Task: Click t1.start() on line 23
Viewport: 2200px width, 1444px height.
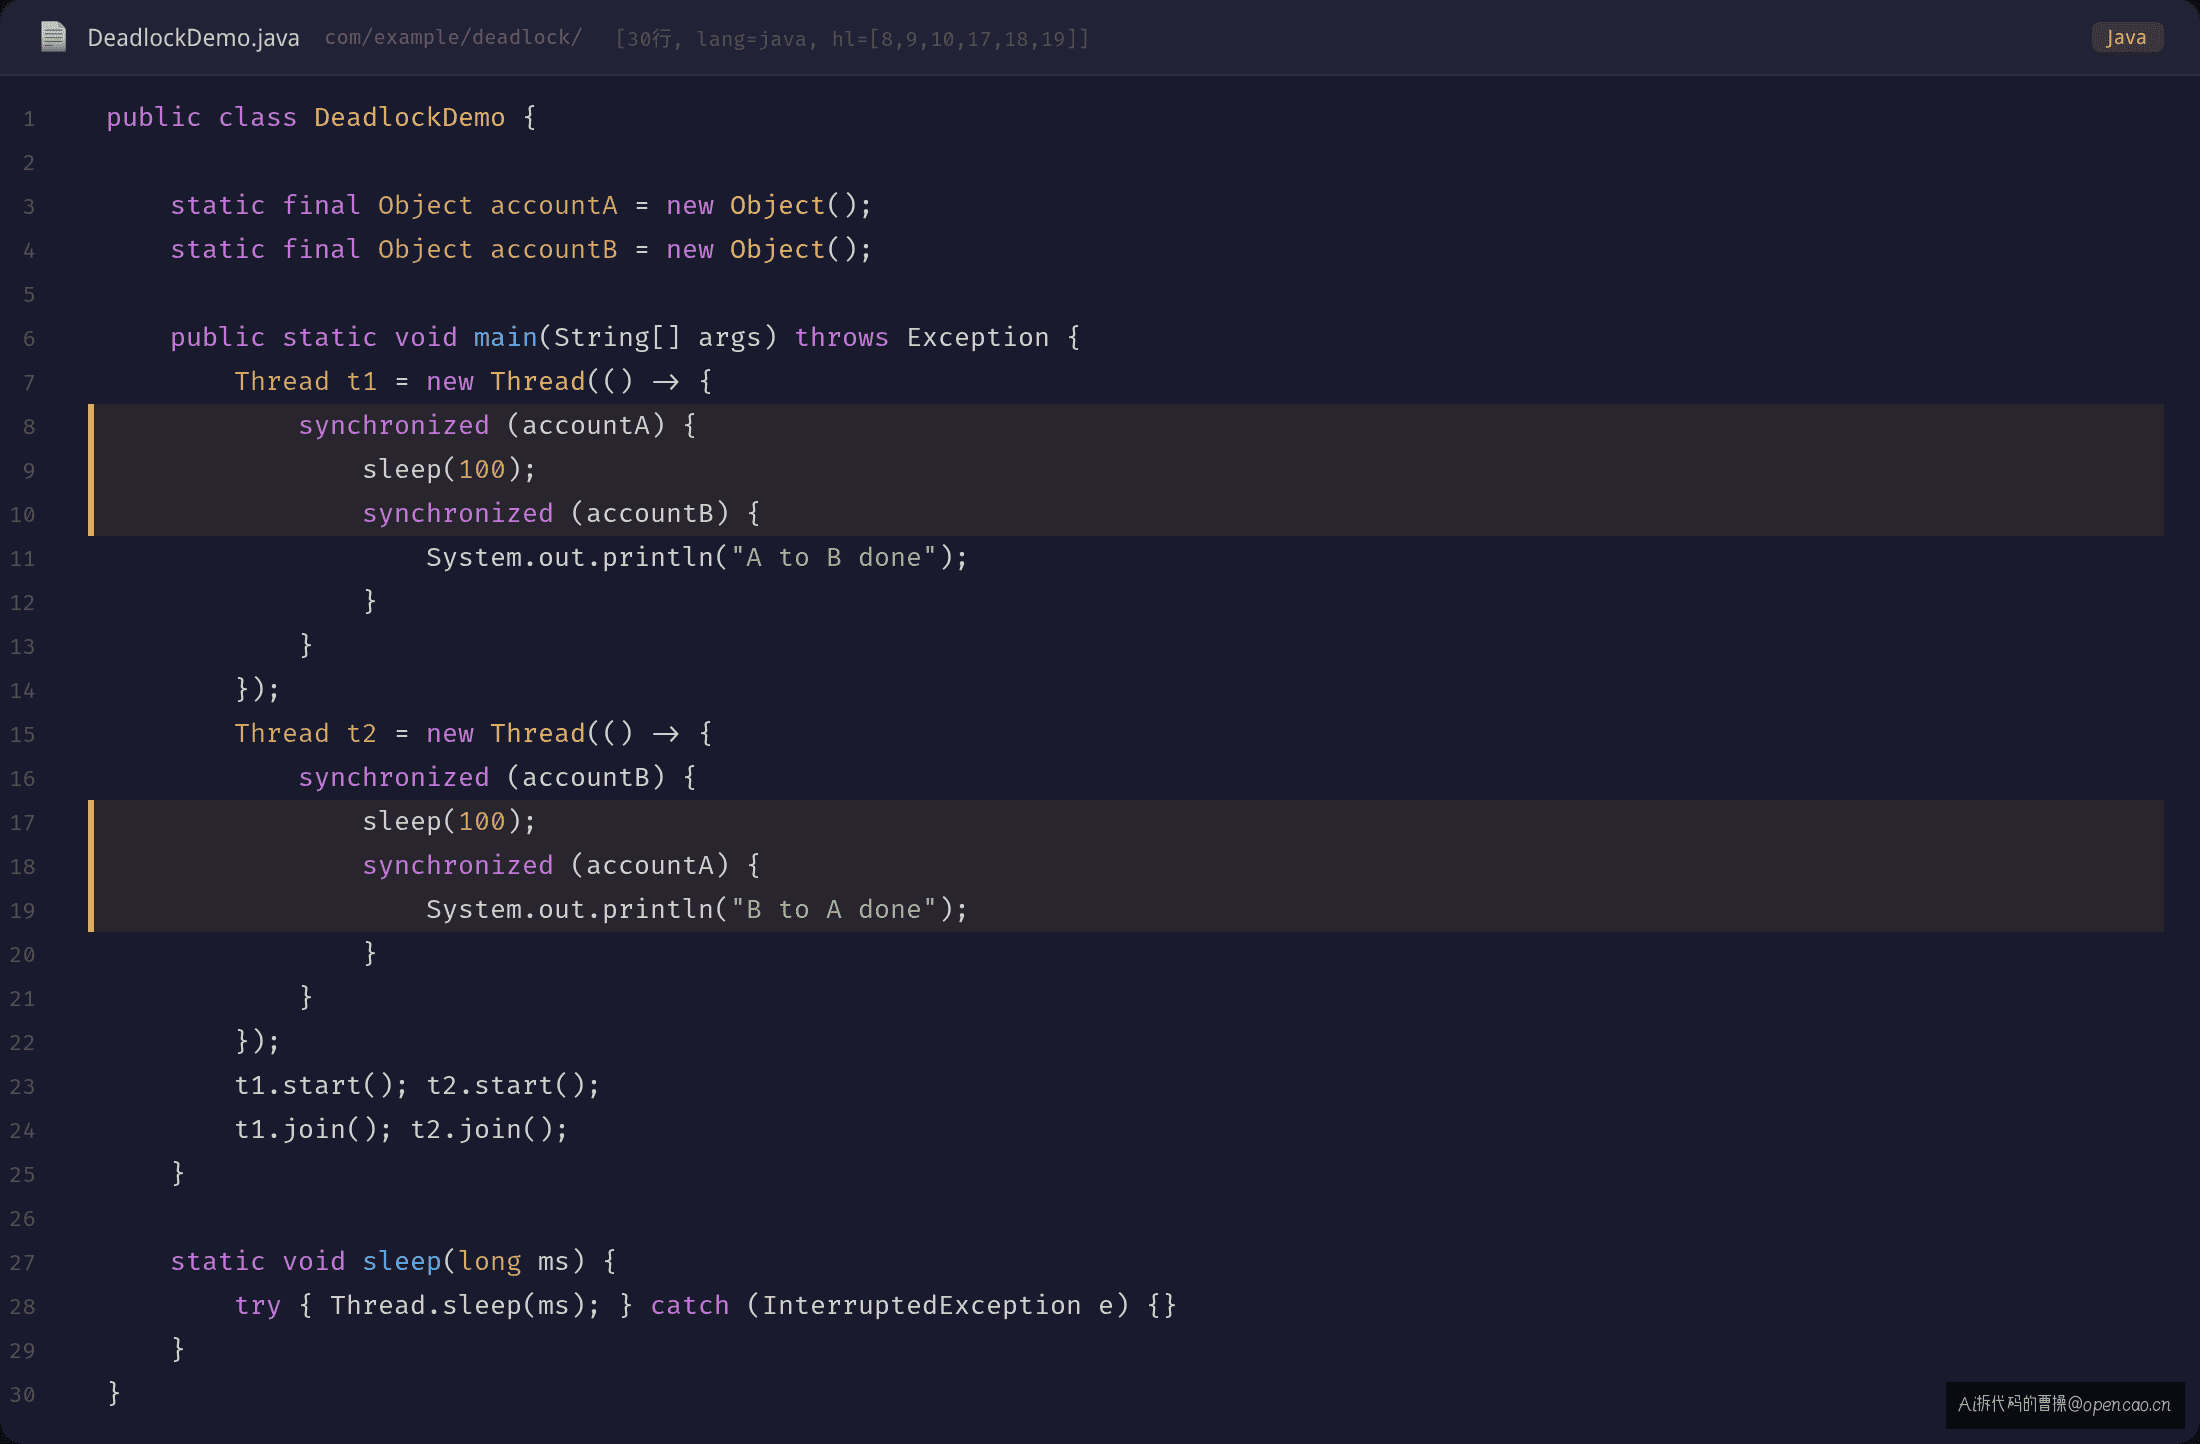Action: coord(314,1085)
